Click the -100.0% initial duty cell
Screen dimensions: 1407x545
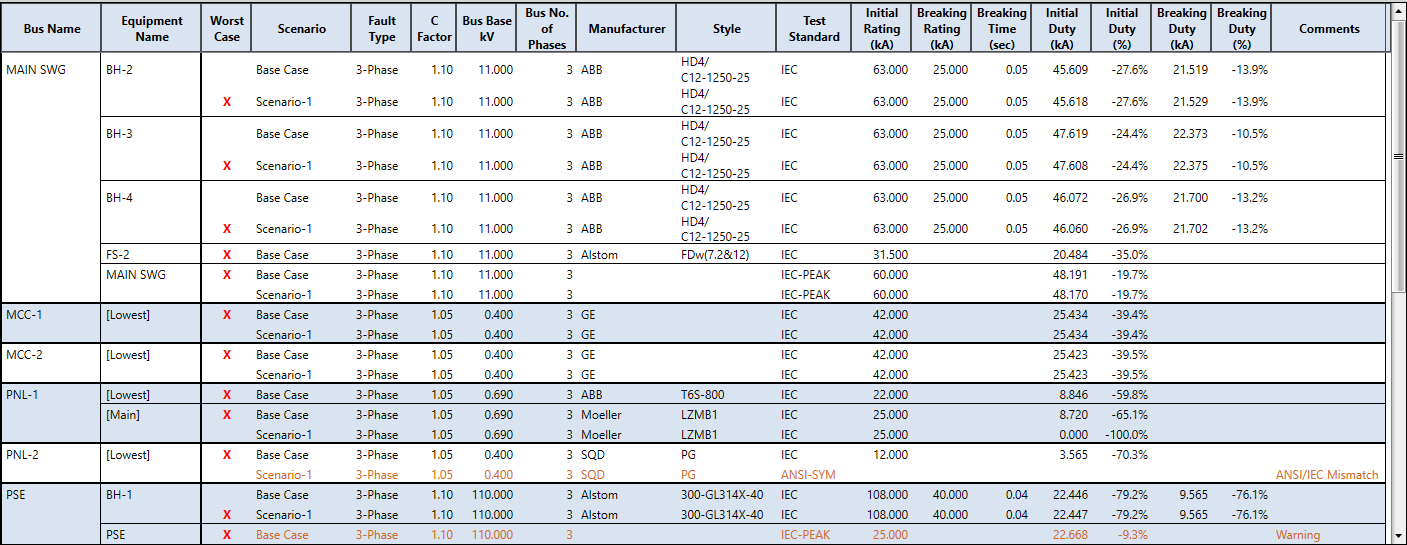[x=1126, y=435]
